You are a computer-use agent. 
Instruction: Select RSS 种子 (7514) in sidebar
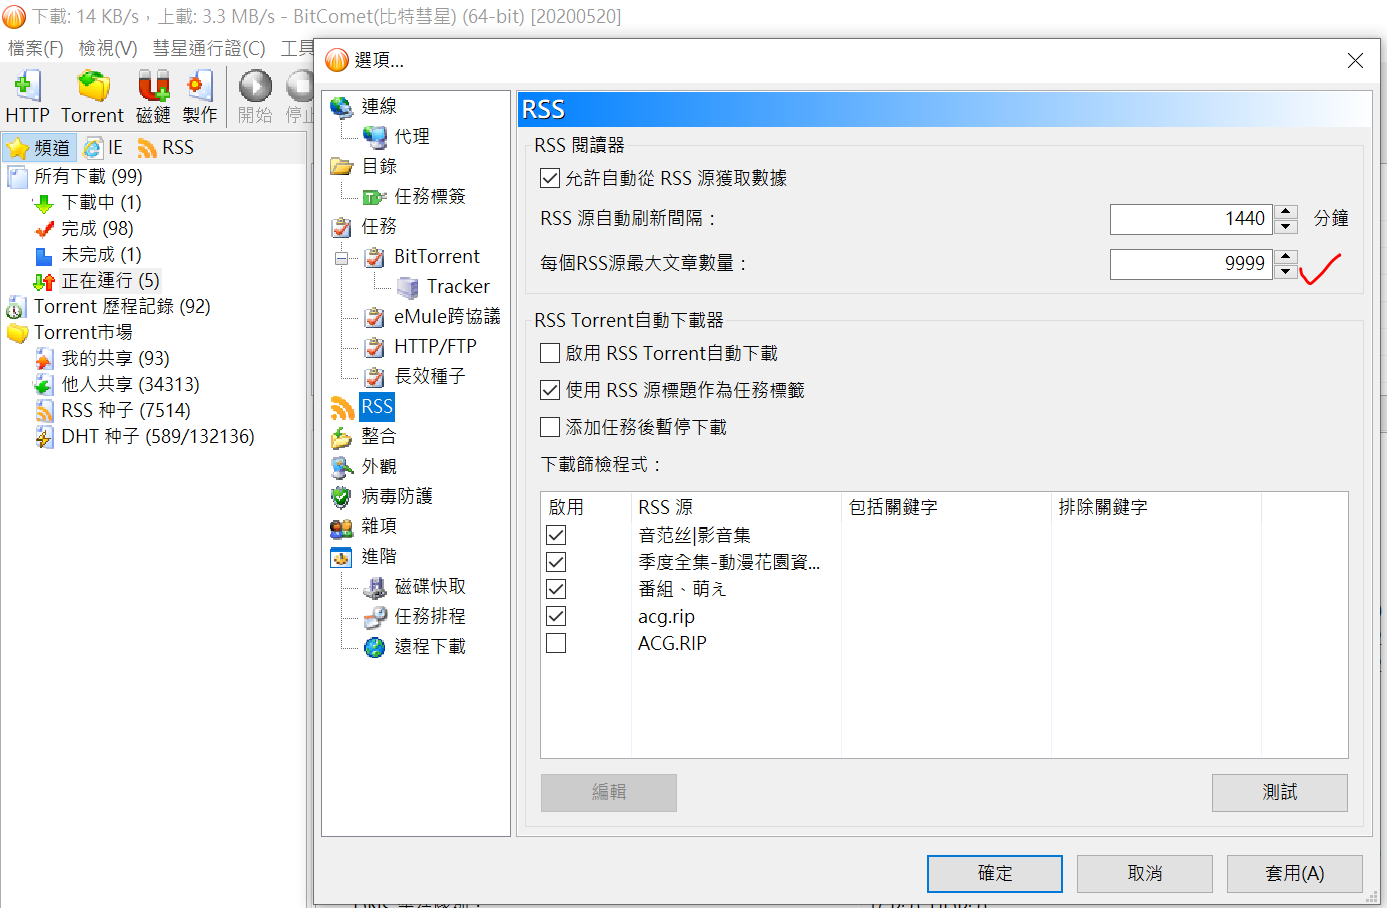click(x=125, y=411)
